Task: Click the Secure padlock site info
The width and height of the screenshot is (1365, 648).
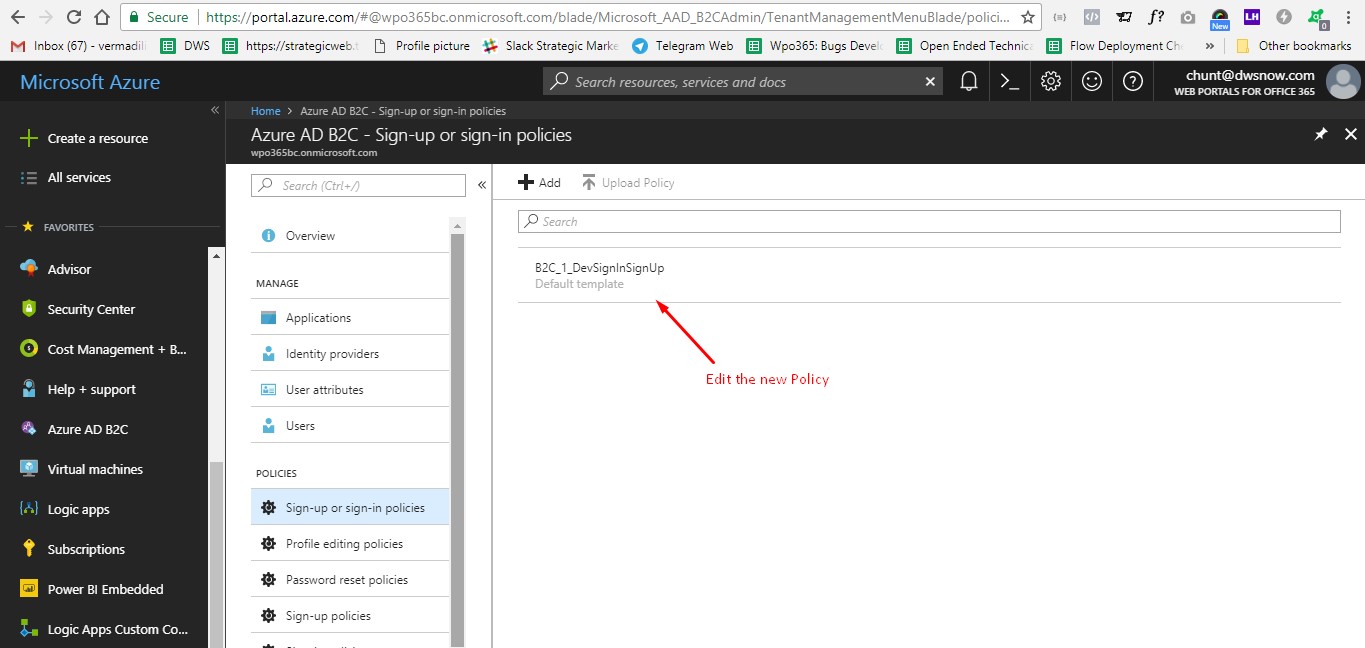Action: (159, 17)
